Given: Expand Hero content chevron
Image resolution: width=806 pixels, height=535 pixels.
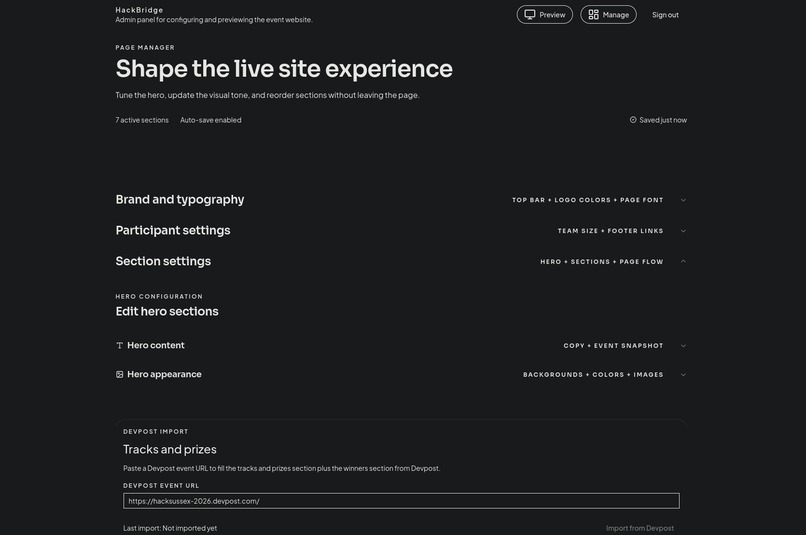Looking at the screenshot, I should 683,346.
